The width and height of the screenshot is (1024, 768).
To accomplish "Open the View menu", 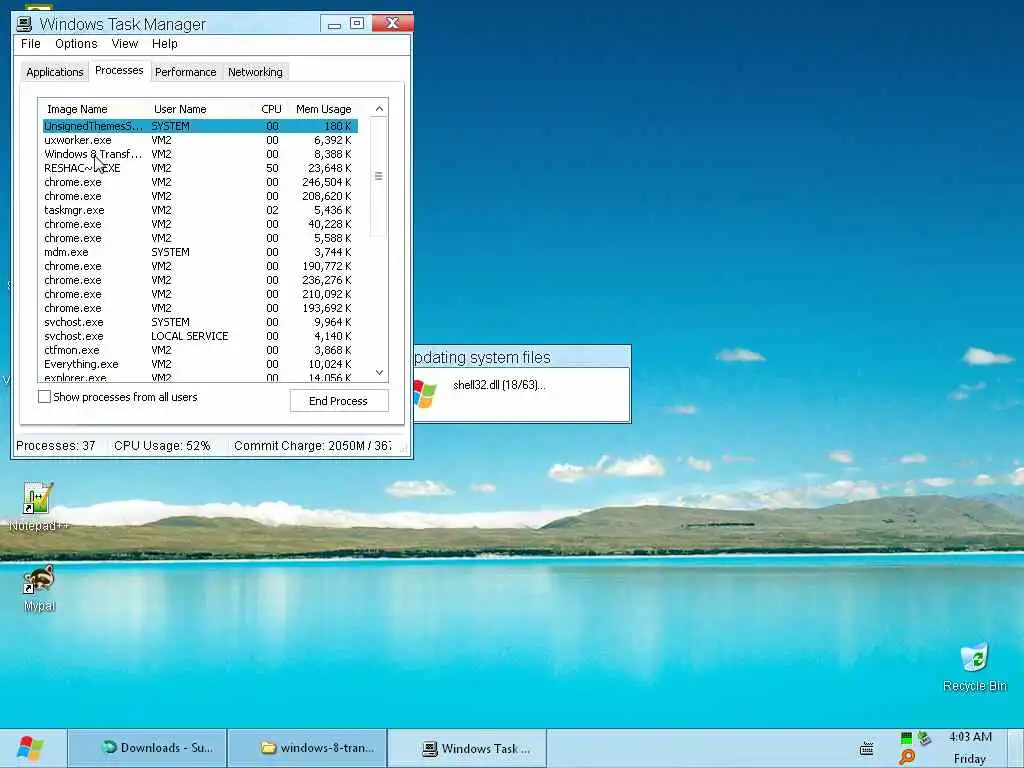I will tap(124, 44).
